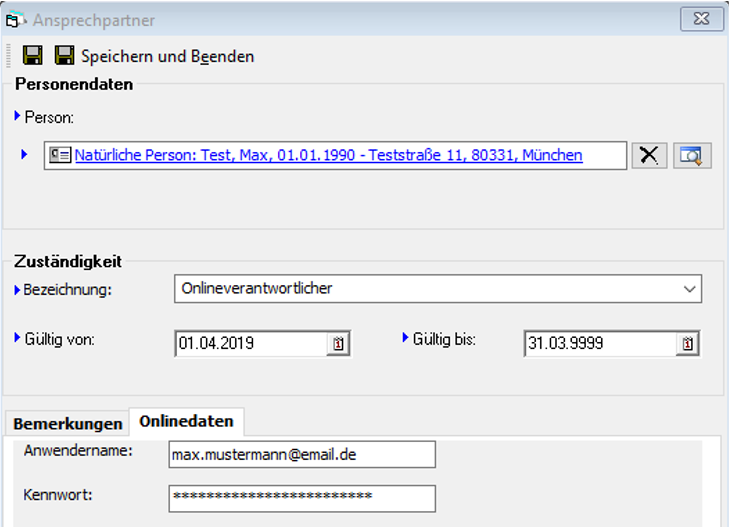The image size is (729, 527).
Task: Focus the masked Kennwort password field
Action: point(302,497)
